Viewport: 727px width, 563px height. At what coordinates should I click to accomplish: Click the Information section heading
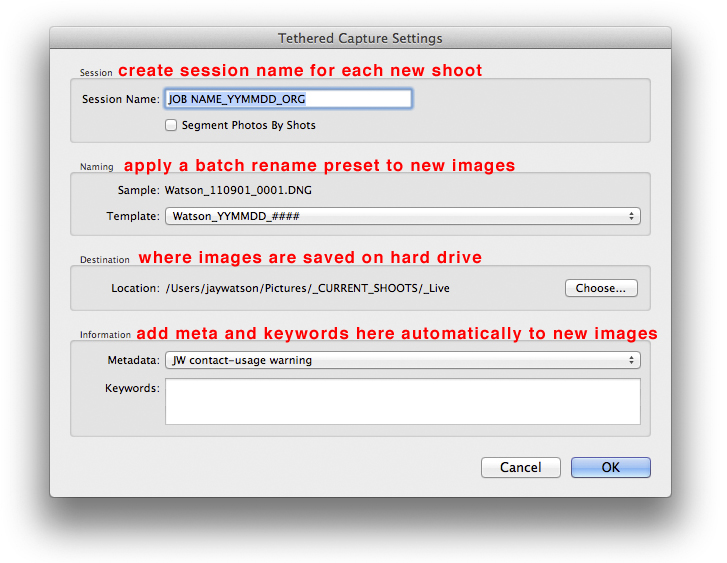[x=105, y=335]
